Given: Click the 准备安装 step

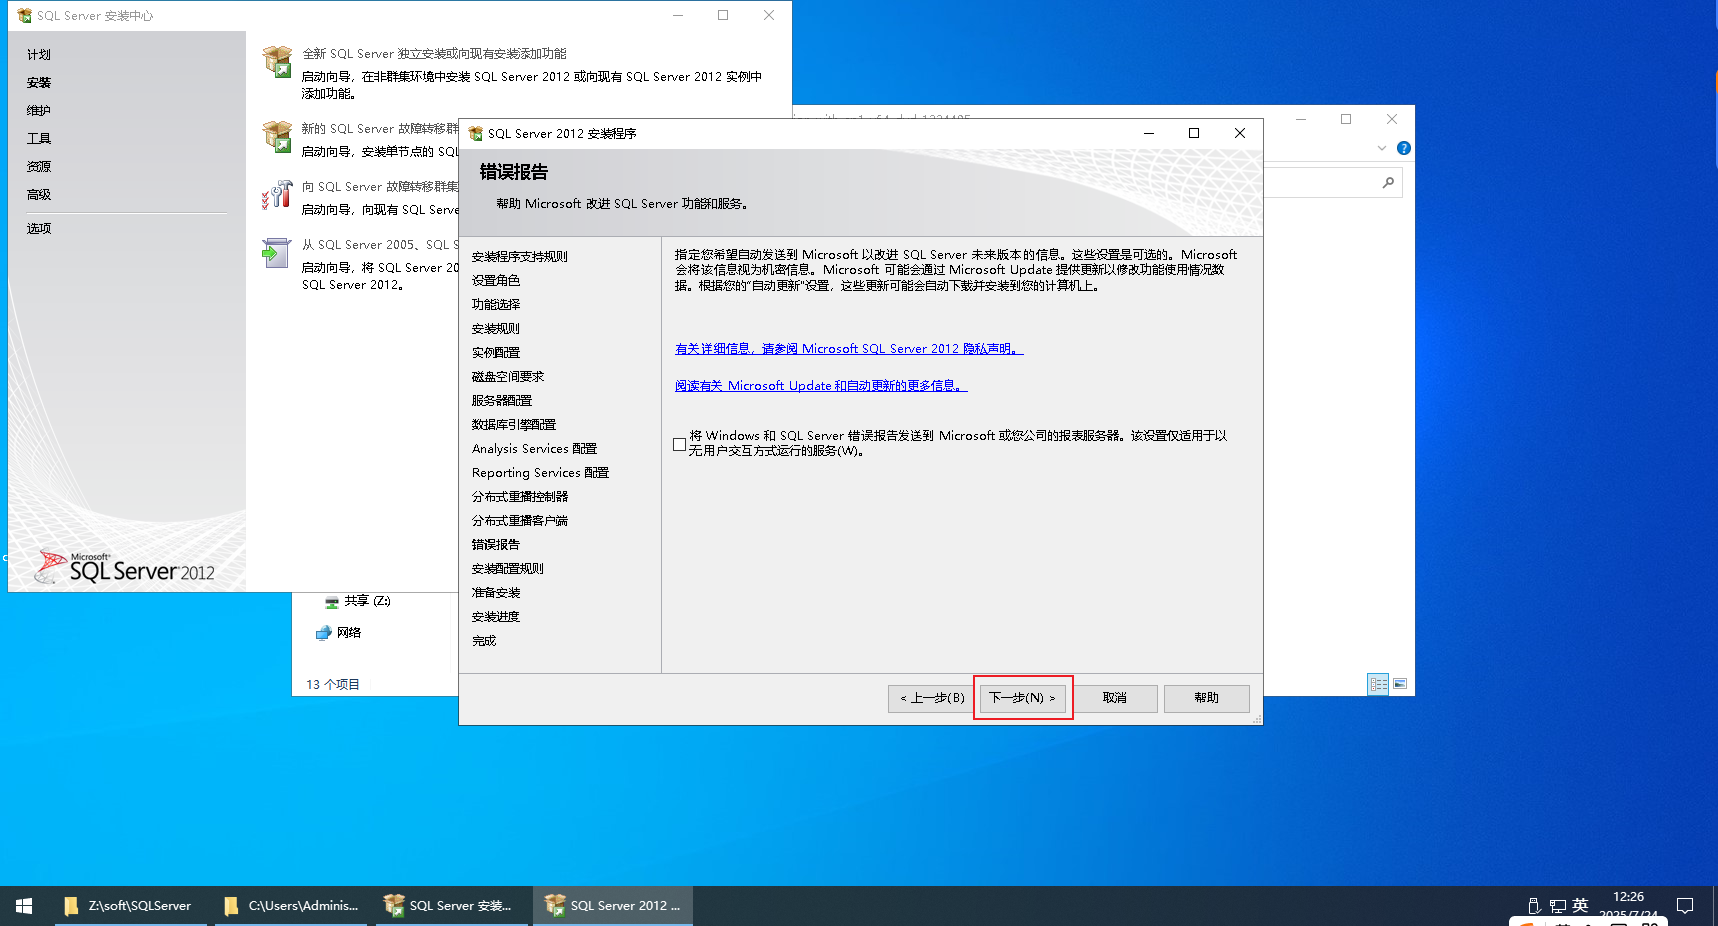Looking at the screenshot, I should [x=496, y=593].
